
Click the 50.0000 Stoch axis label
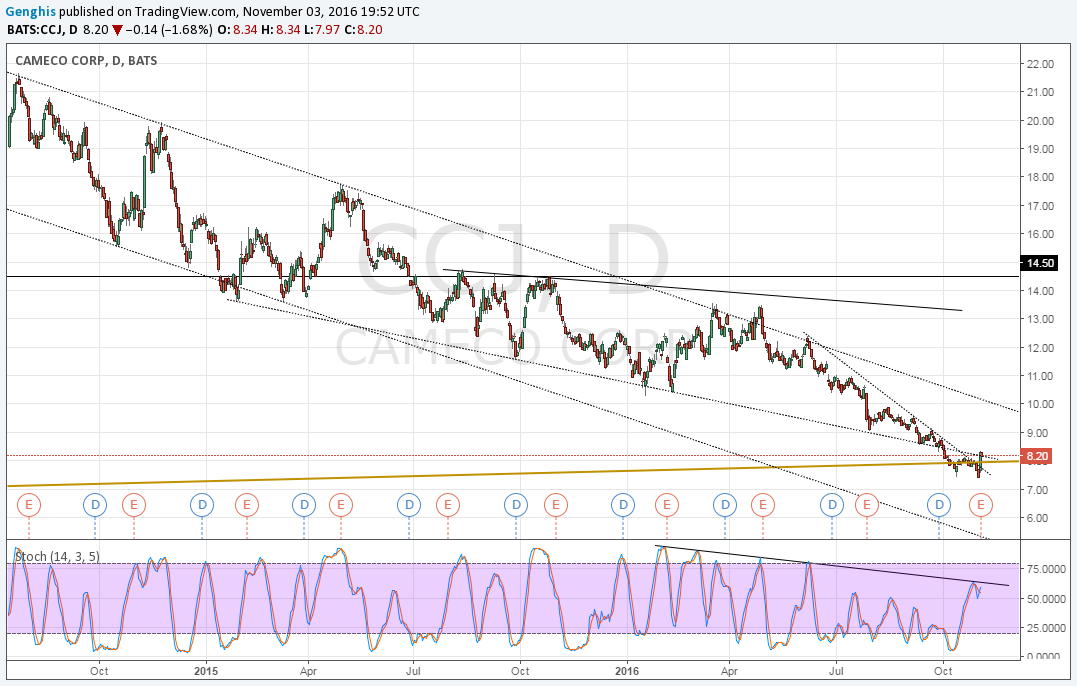point(1047,599)
